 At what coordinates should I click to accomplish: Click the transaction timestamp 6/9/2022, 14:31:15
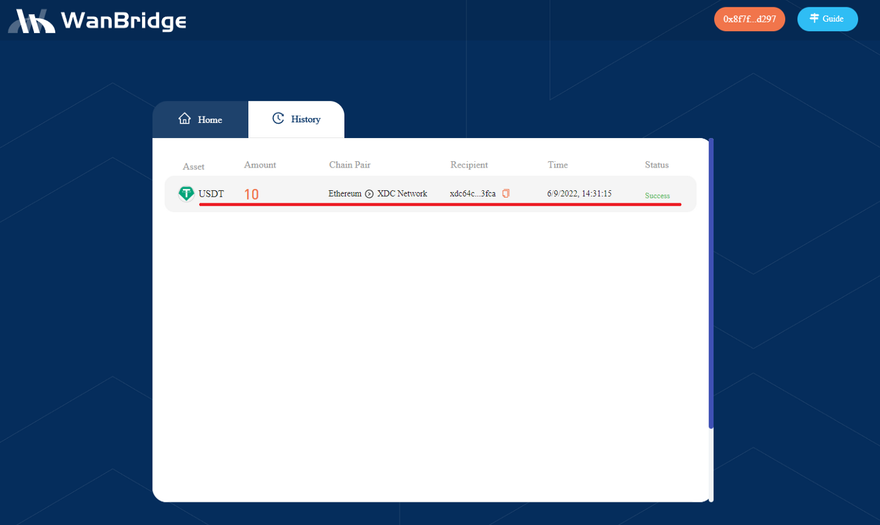click(579, 194)
